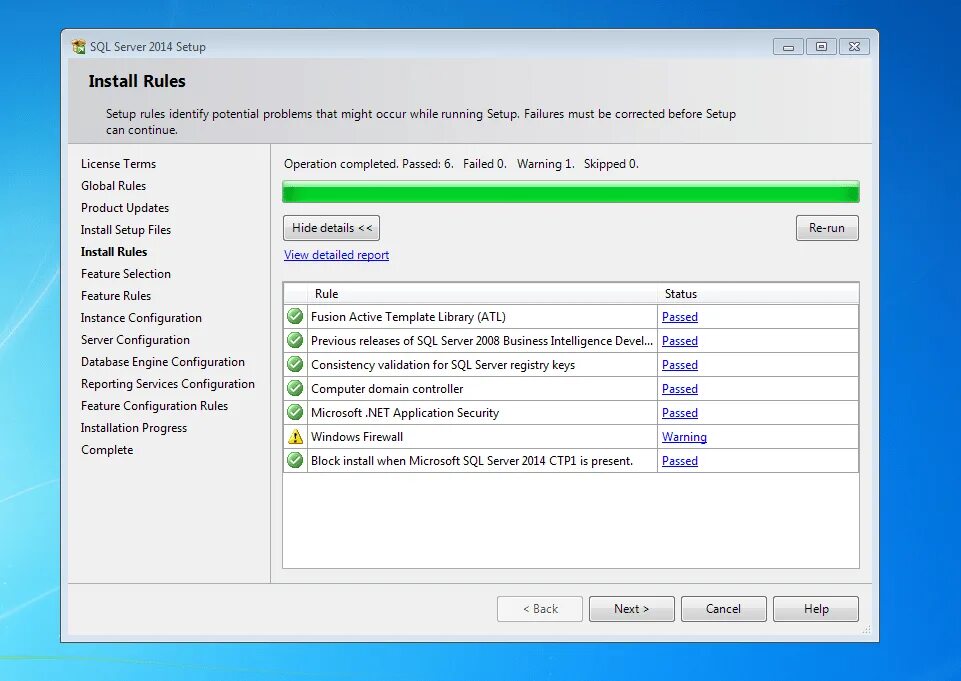Image resolution: width=961 pixels, height=681 pixels.
Task: Open the Passed link for Fusion Active Template Library
Action: coord(679,316)
